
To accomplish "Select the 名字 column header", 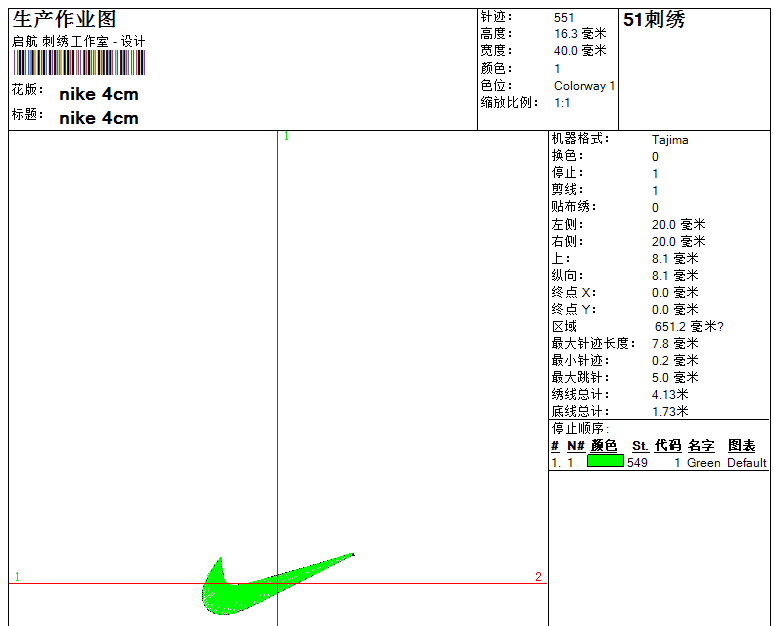I will click(701, 446).
